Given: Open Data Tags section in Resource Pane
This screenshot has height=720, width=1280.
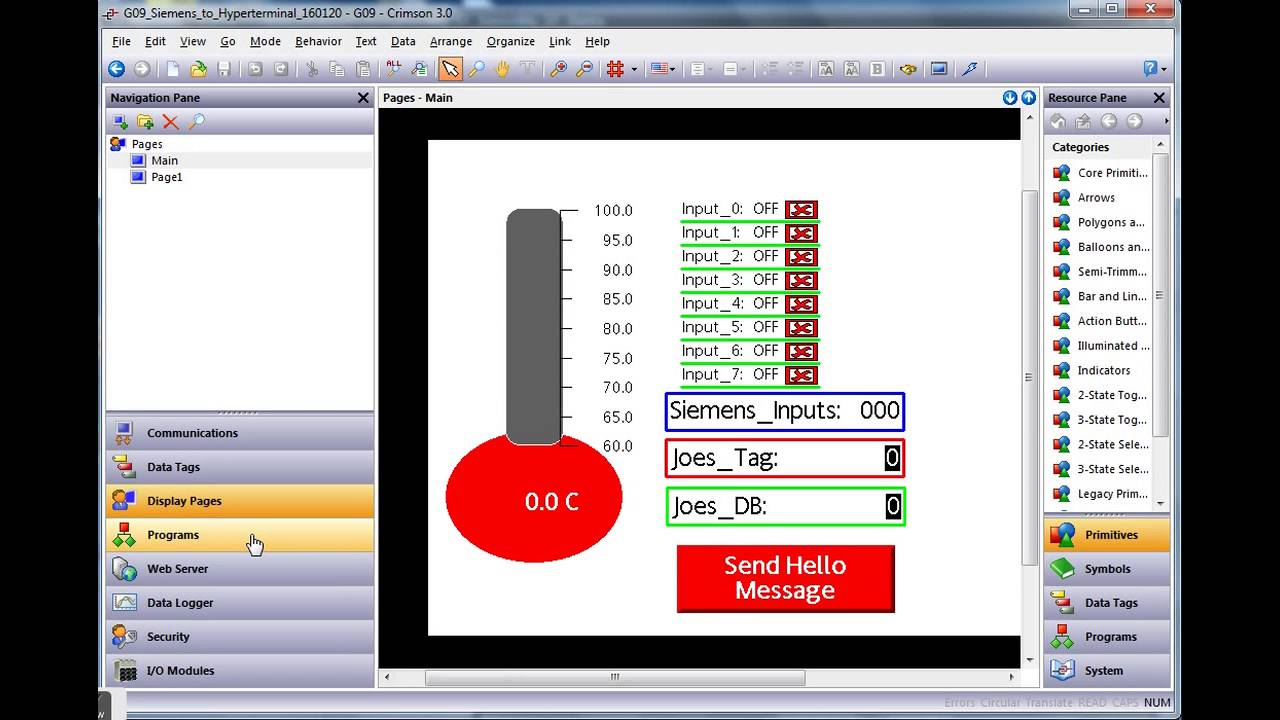Looking at the screenshot, I should [x=1106, y=603].
